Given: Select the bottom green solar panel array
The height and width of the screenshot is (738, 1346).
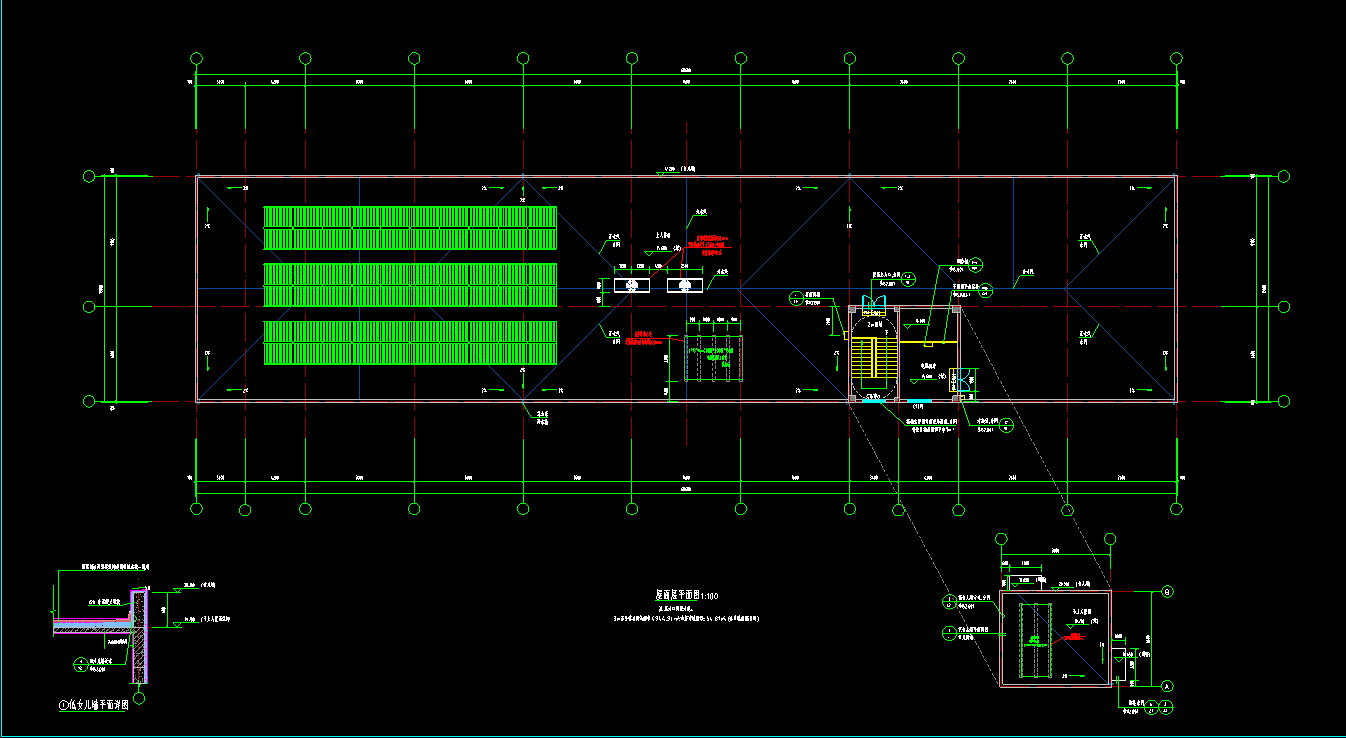Looking at the screenshot, I should pyautogui.click(x=410, y=343).
